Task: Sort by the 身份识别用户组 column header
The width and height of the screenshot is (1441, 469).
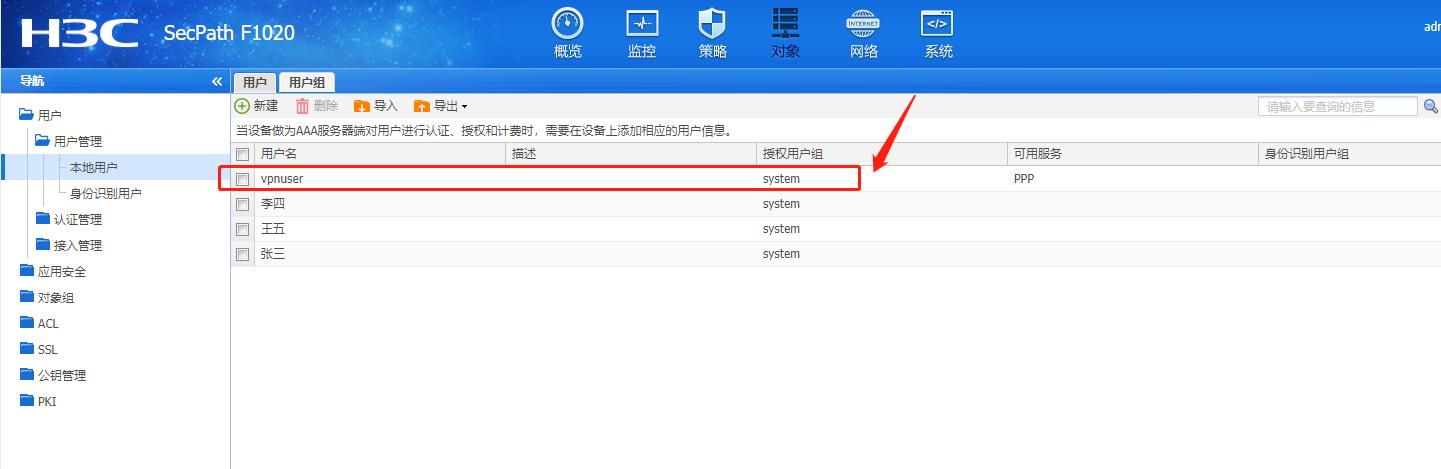Action: point(1350,154)
